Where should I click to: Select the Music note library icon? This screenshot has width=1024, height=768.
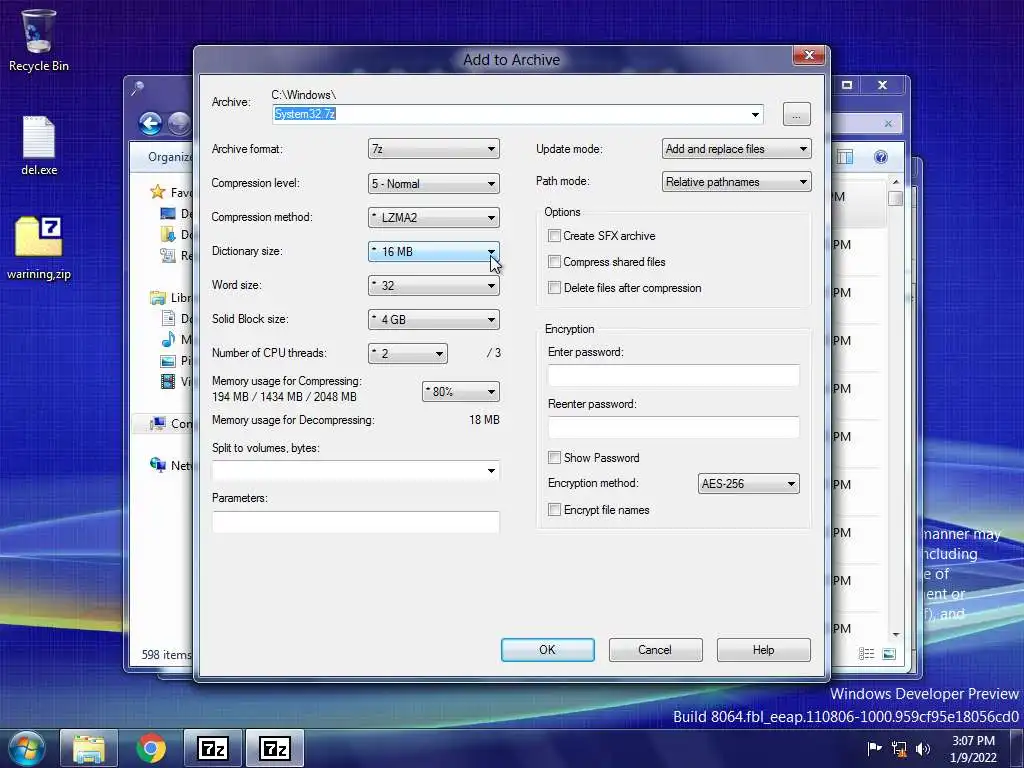point(168,340)
